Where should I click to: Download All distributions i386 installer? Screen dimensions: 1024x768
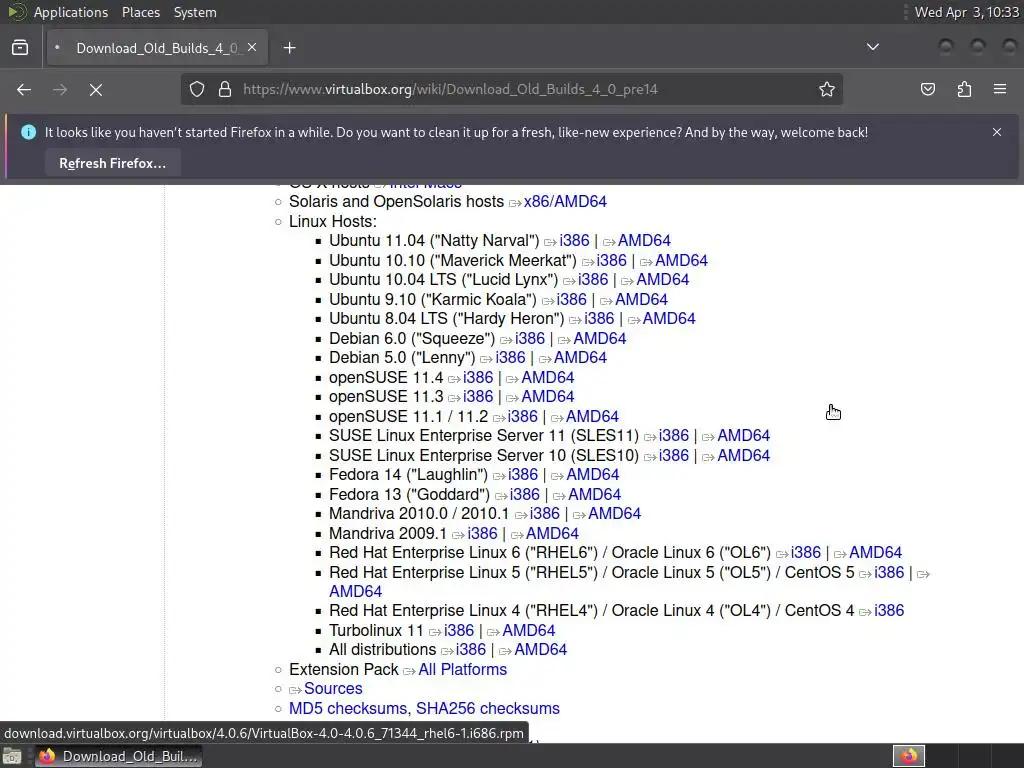tap(471, 650)
